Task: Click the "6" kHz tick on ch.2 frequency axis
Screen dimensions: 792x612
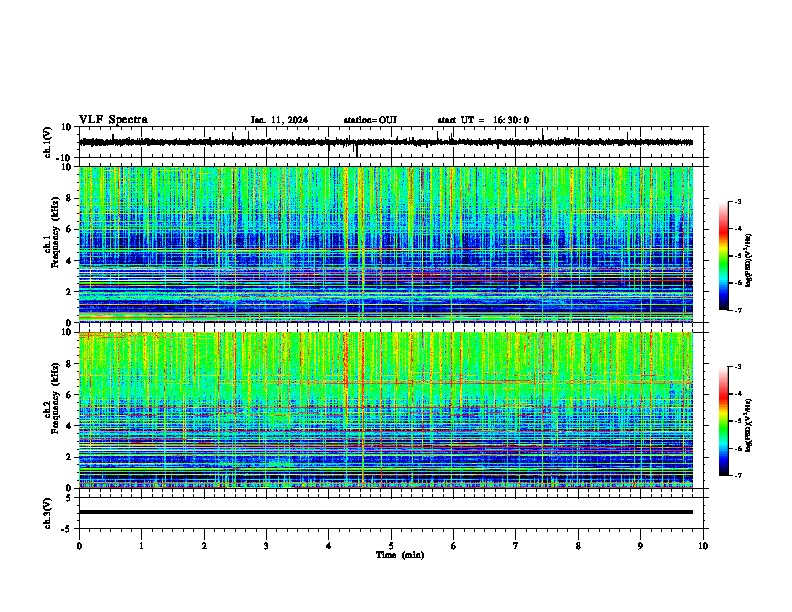Action: click(x=69, y=395)
